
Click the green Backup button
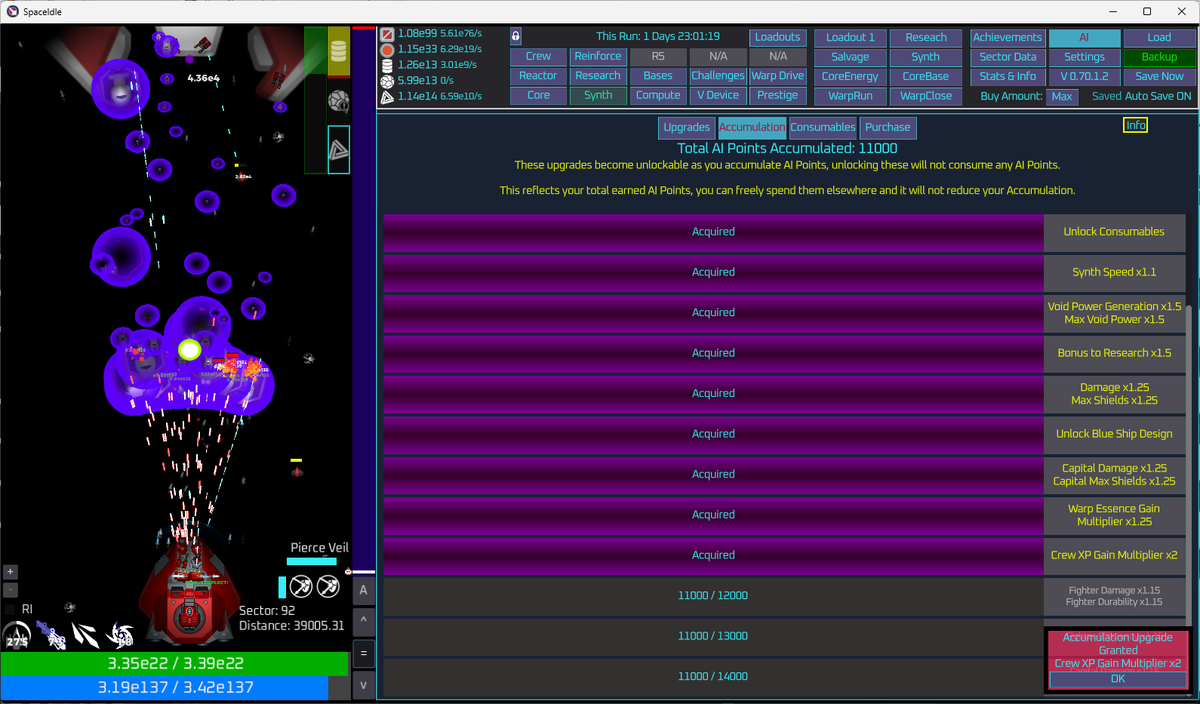[x=1159, y=57]
